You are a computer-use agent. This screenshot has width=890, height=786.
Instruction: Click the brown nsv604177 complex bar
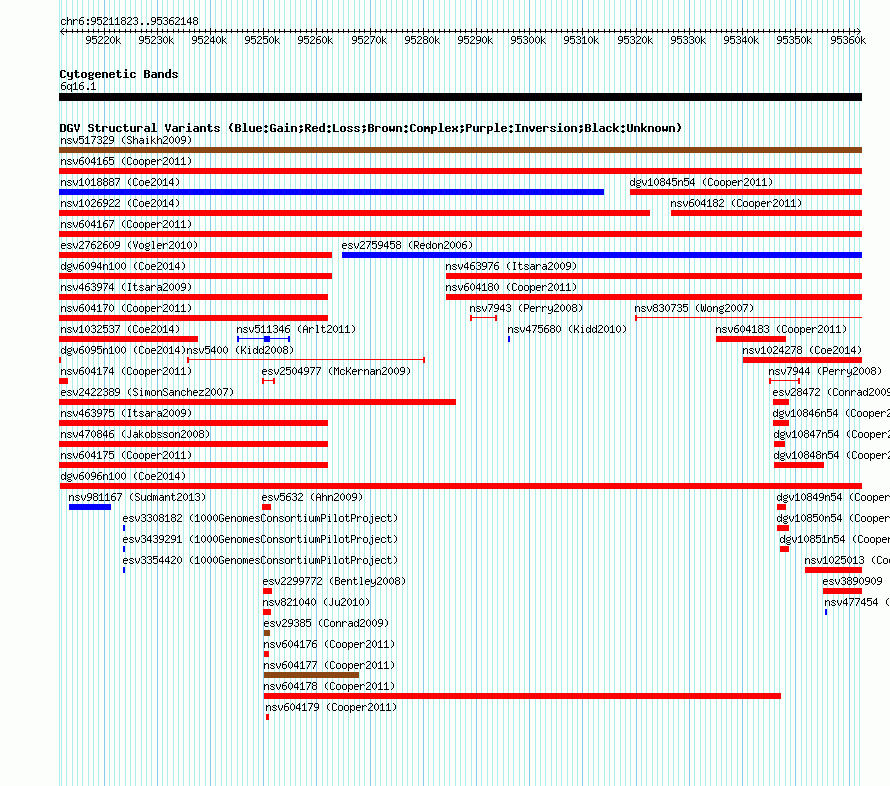(311, 675)
